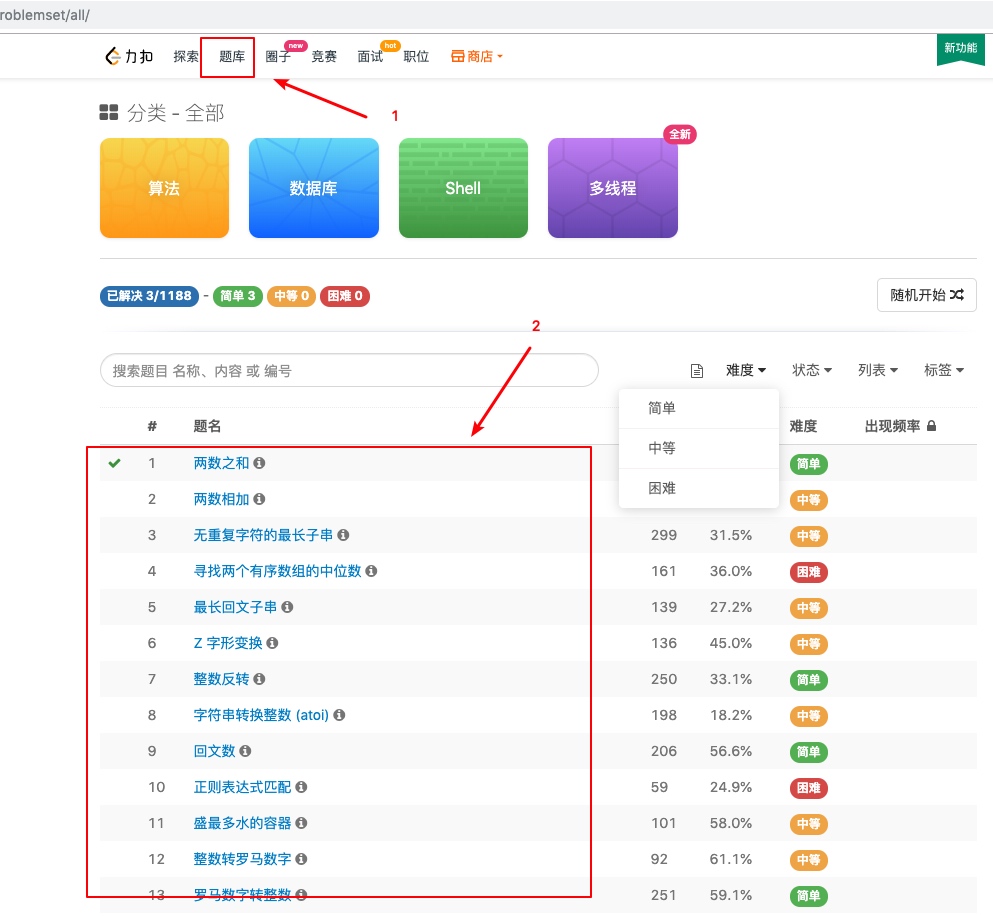This screenshot has width=993, height=916.
Task: Open problem 字符串转换整数 (atoi)
Action: tap(261, 715)
